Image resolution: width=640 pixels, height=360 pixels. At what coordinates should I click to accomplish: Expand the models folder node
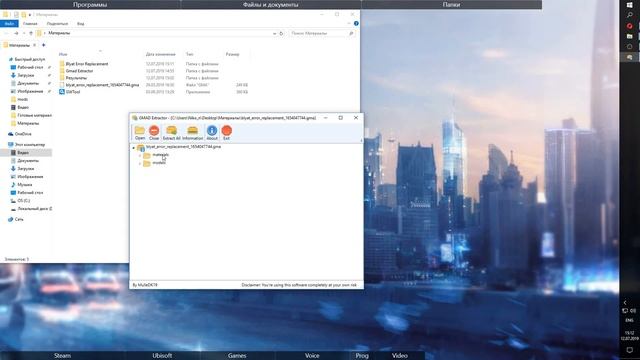pyautogui.click(x=140, y=164)
